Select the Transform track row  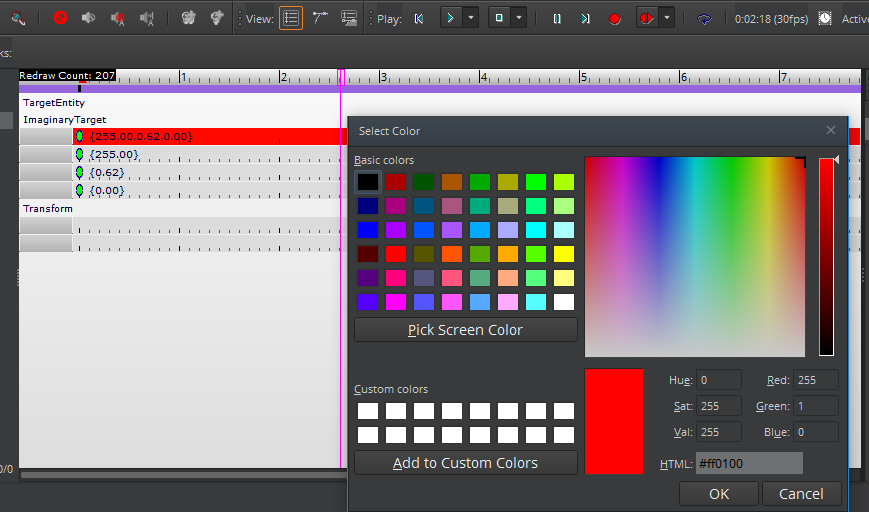click(x=48, y=209)
